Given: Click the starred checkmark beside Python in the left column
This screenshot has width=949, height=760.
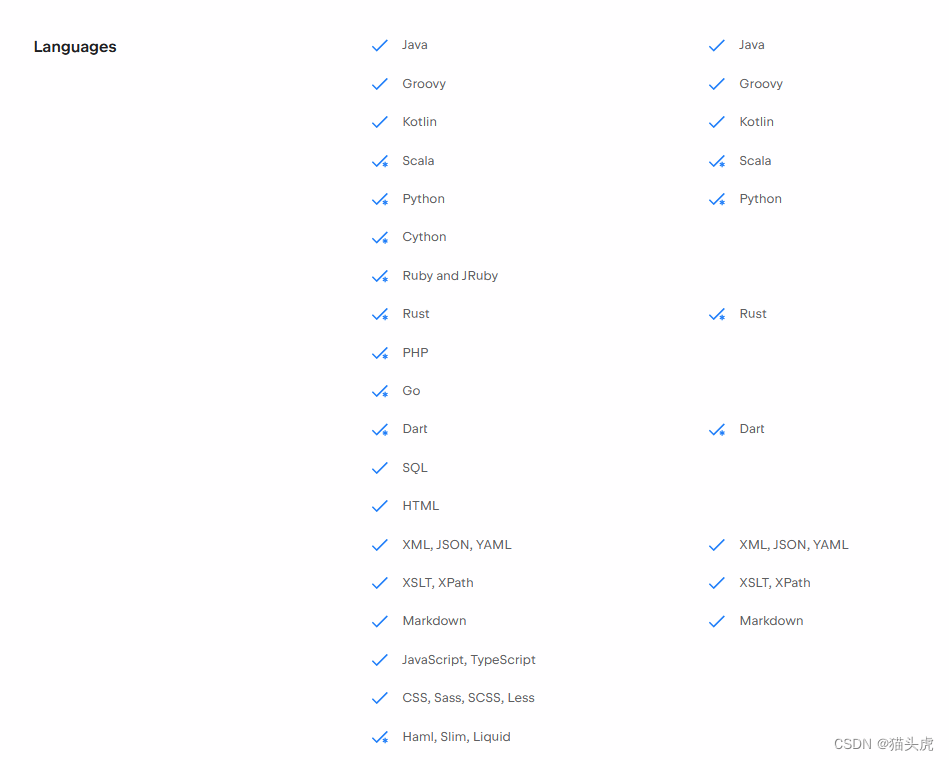Looking at the screenshot, I should click(379, 200).
